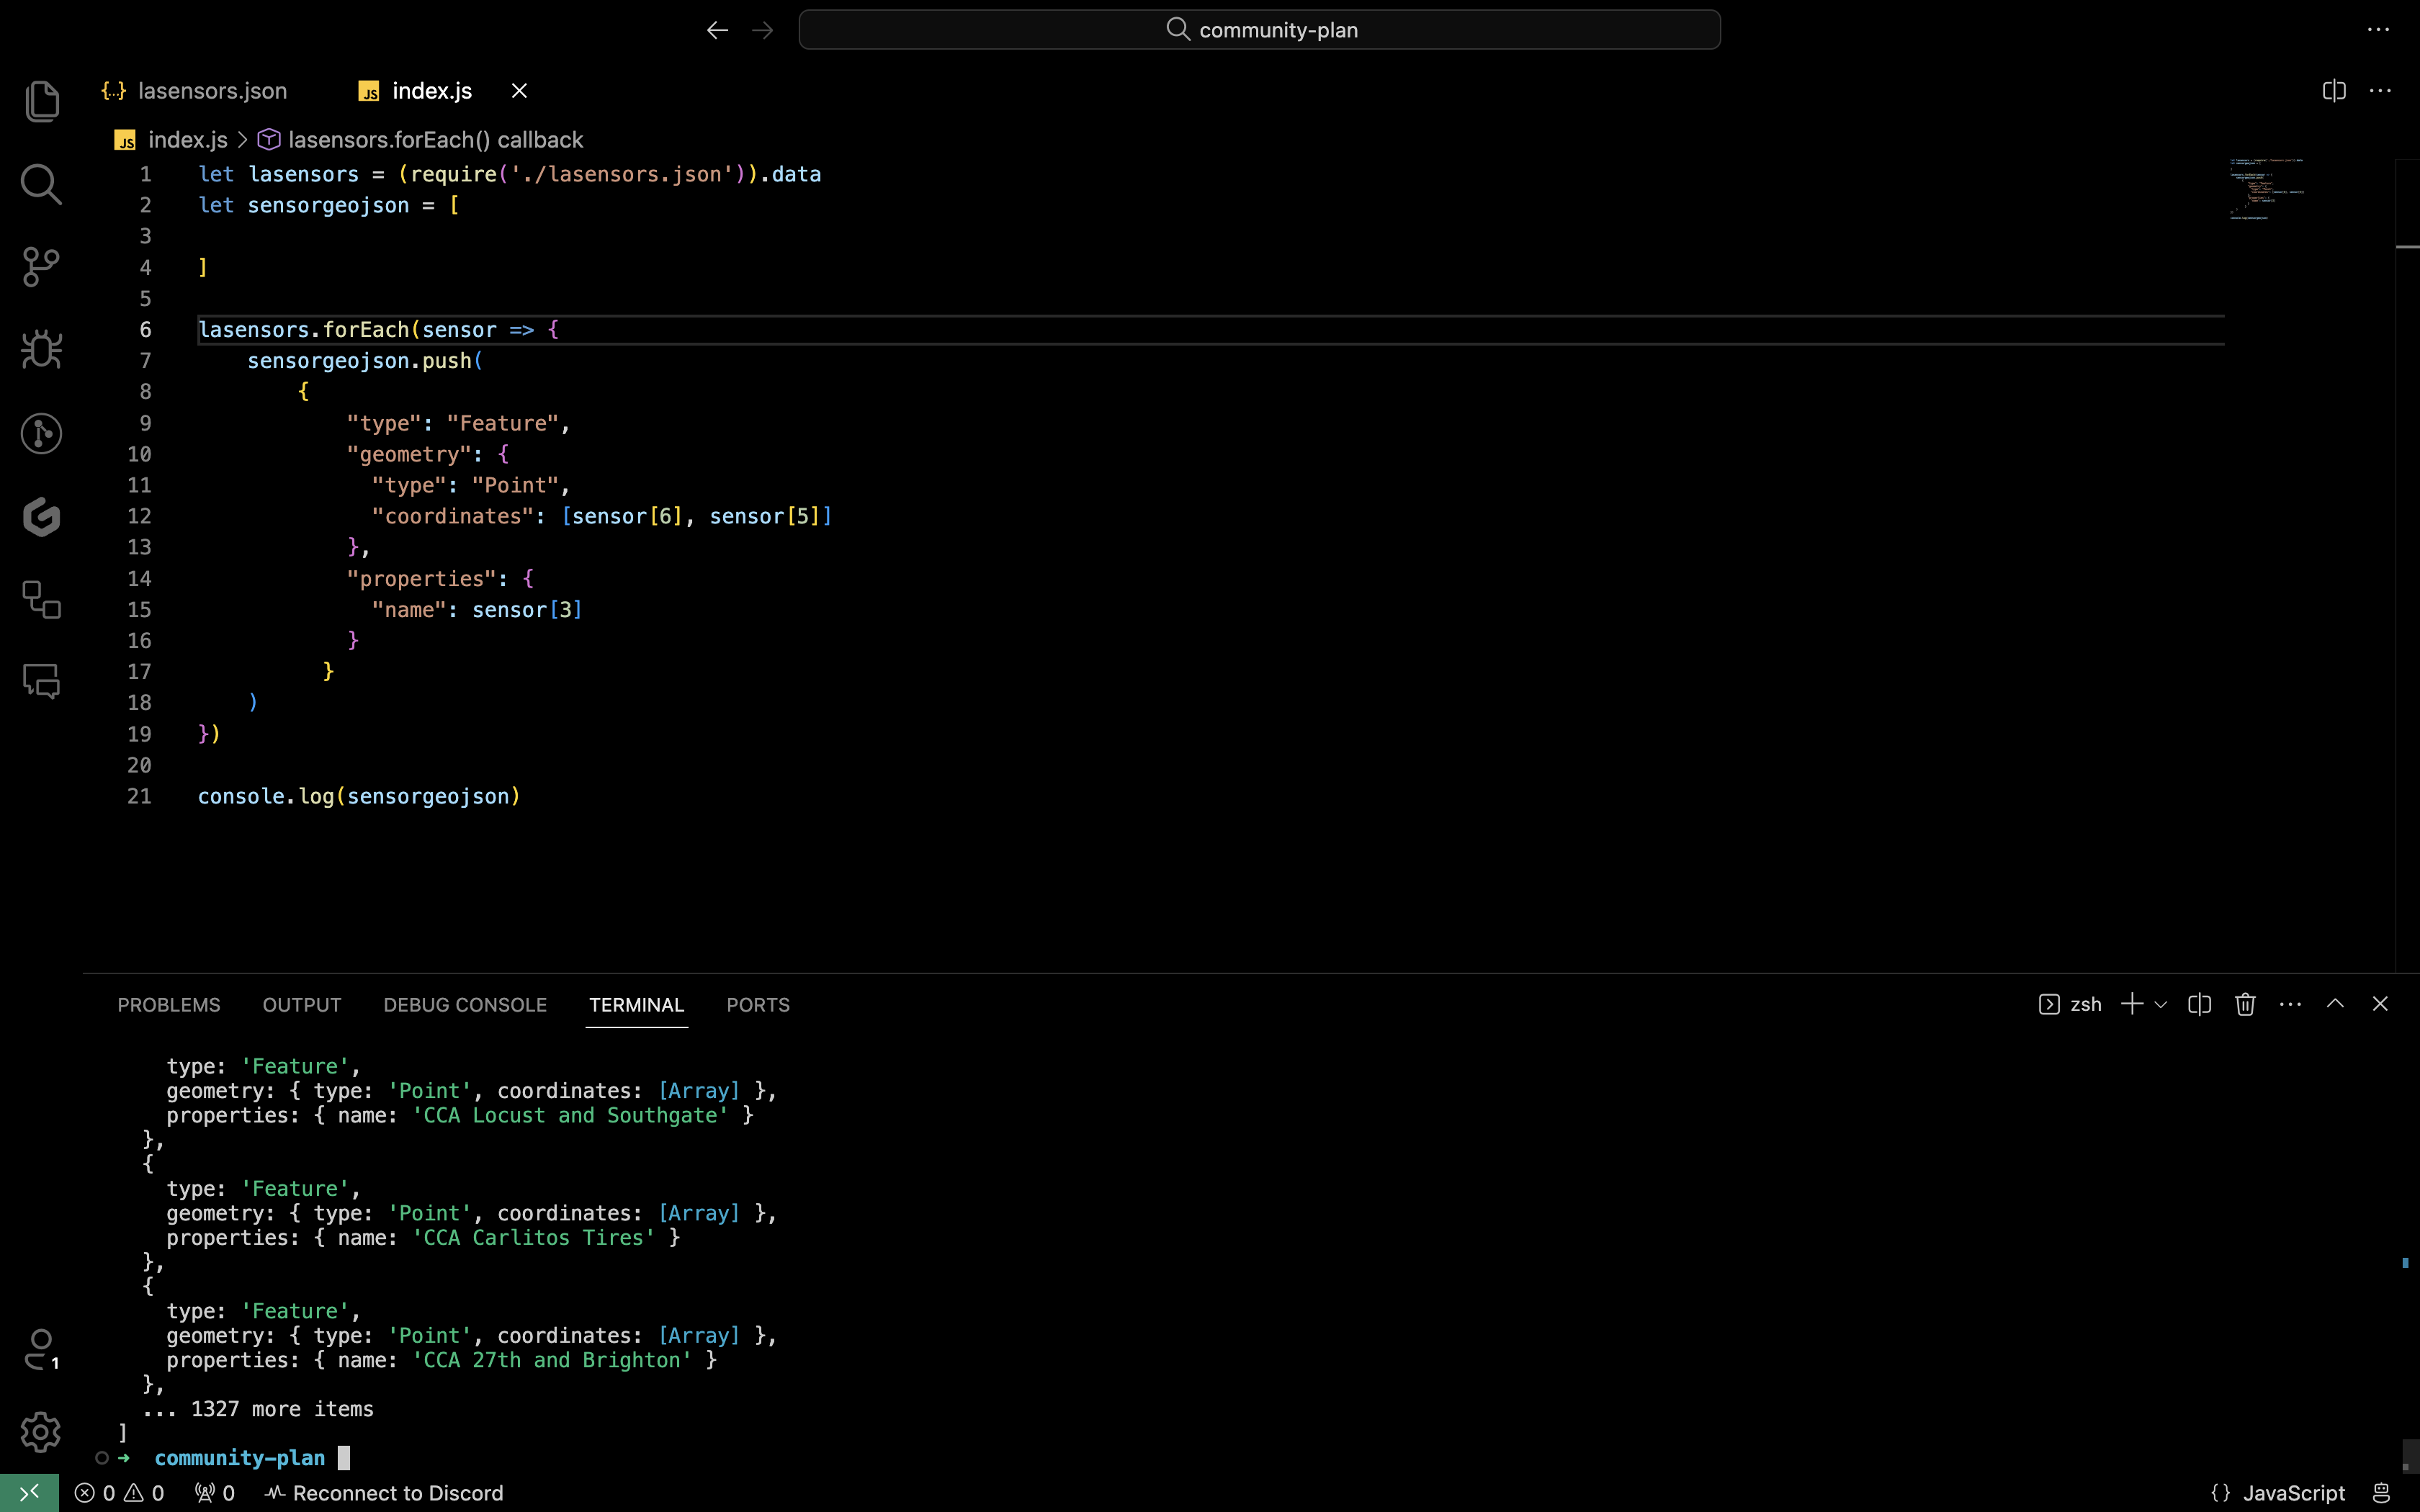Click line number 21 in gutter
2420x1512 pixels.
[x=139, y=796]
